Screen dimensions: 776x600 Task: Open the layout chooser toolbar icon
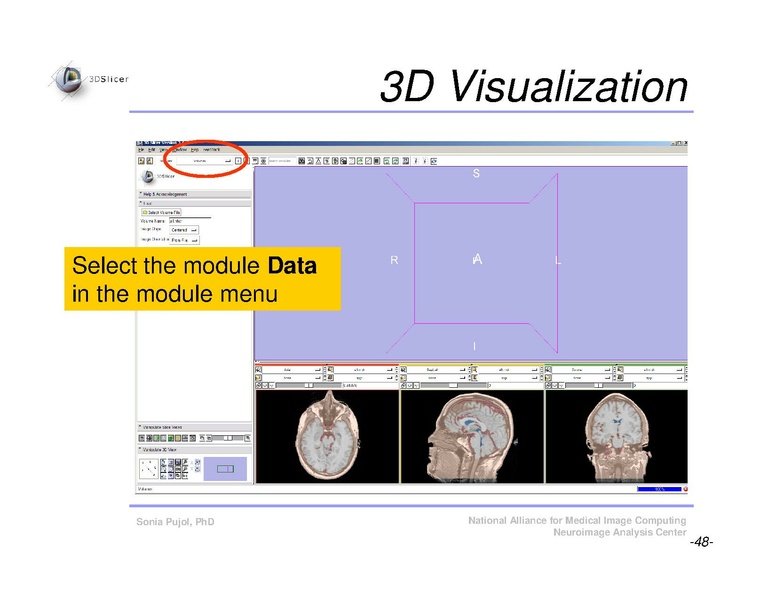[x=406, y=161]
